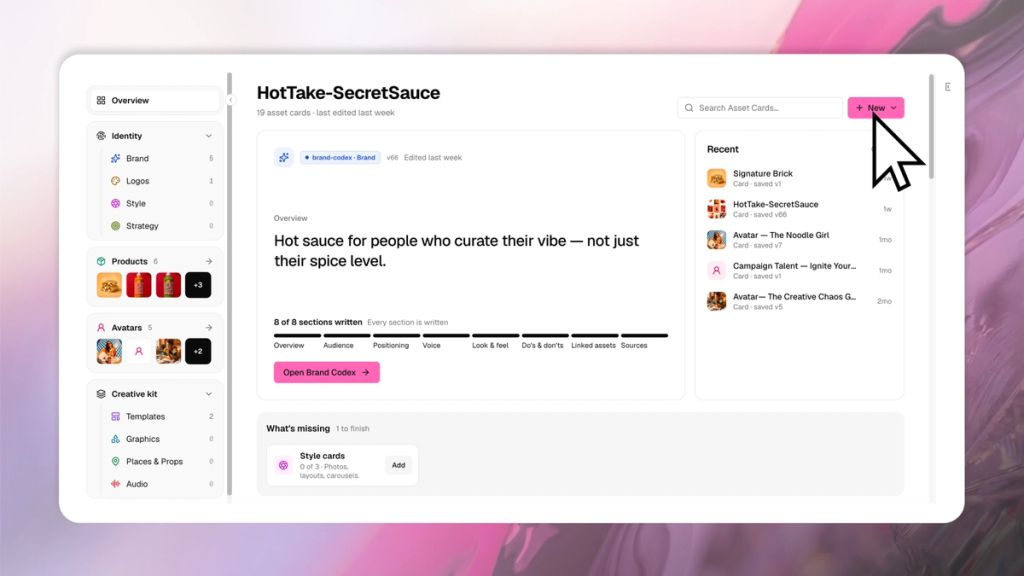This screenshot has height=576, width=1024.
Task: Select the Voice section progress tab
Action: pos(446,340)
